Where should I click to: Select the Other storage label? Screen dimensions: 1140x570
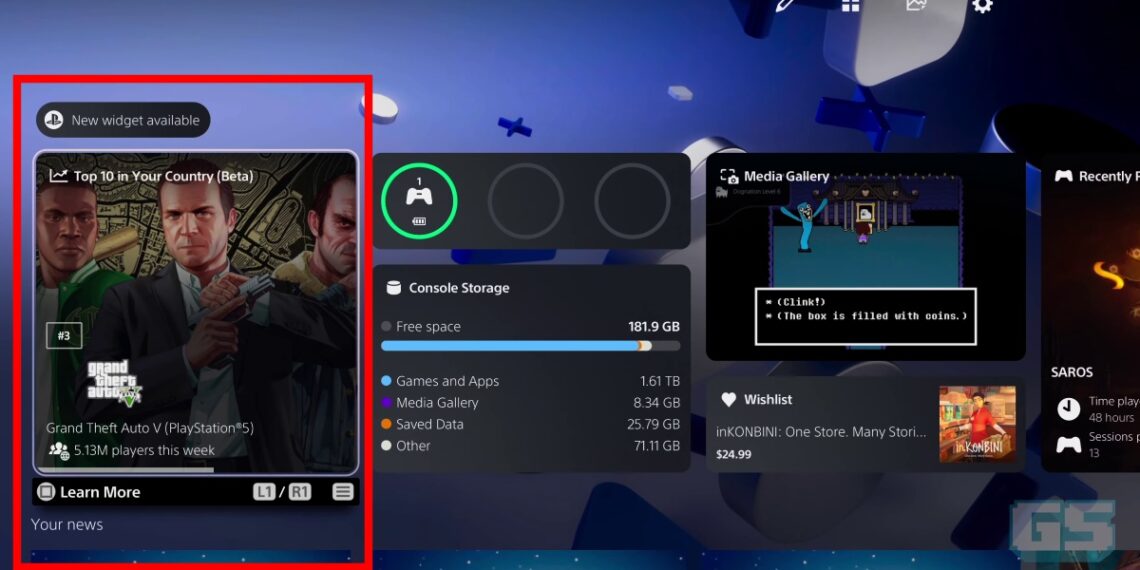tap(413, 446)
